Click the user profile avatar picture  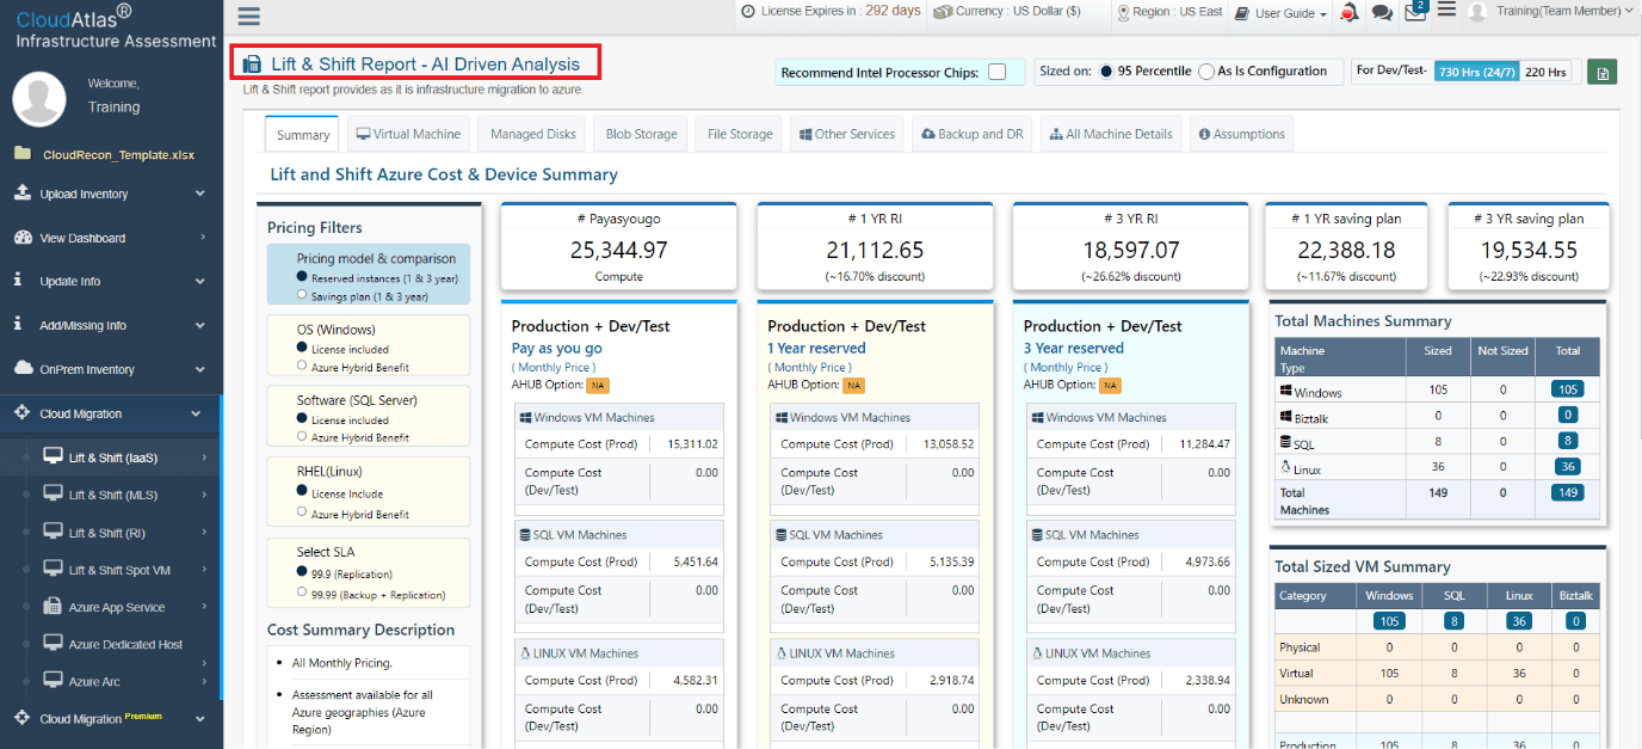pos(39,99)
